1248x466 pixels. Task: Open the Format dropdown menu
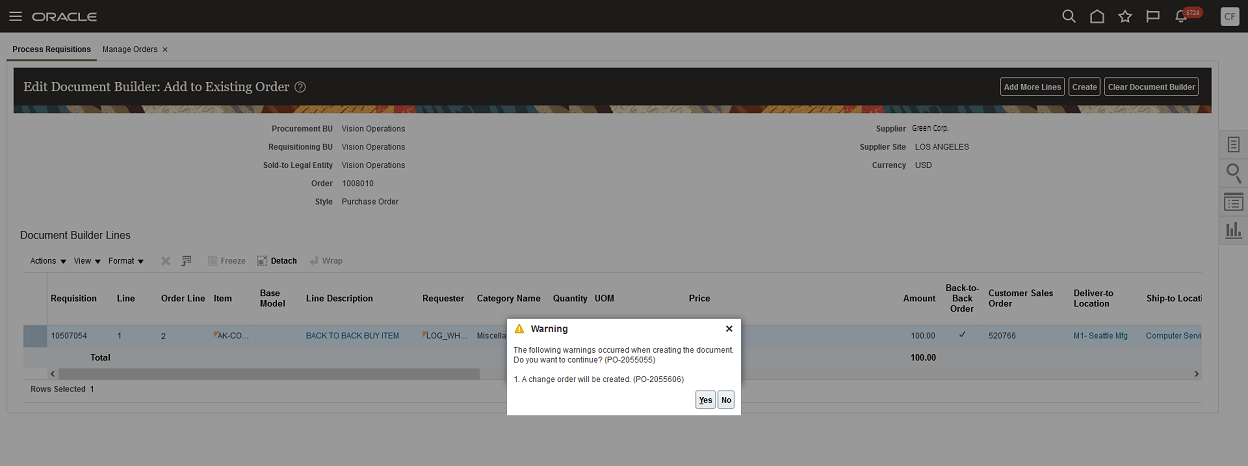click(126, 261)
